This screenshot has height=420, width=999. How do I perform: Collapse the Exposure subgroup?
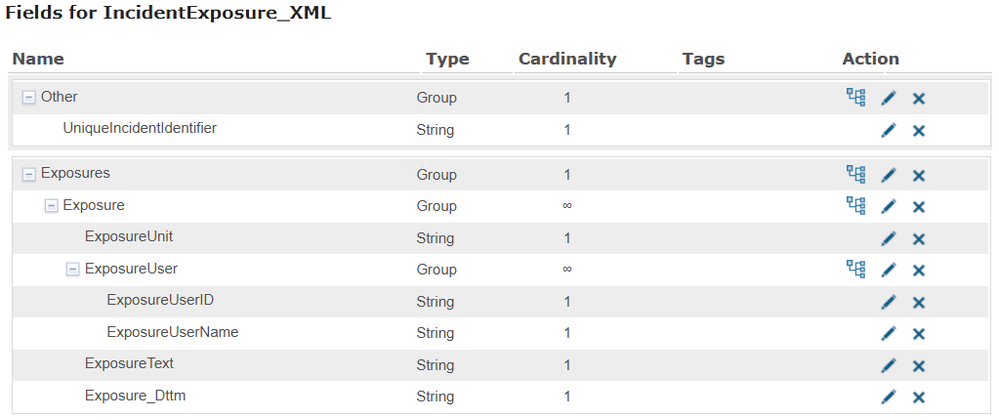[51, 206]
